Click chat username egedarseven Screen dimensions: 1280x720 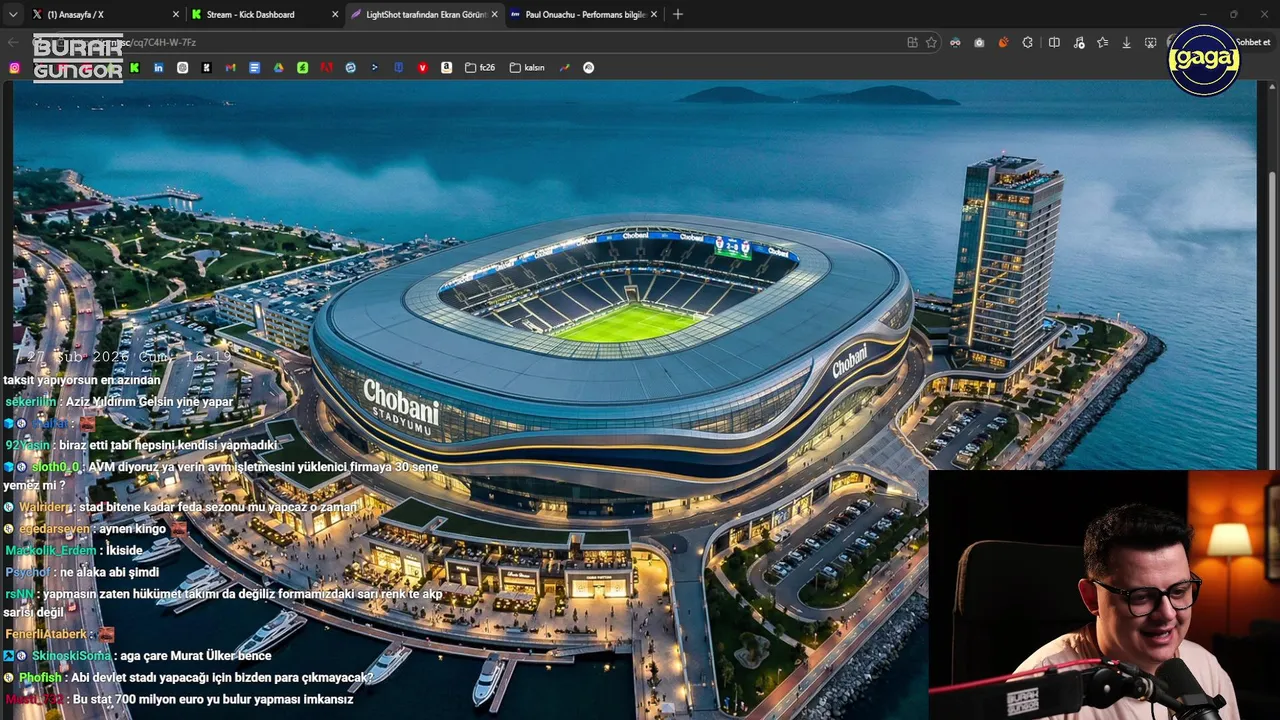click(x=53, y=528)
